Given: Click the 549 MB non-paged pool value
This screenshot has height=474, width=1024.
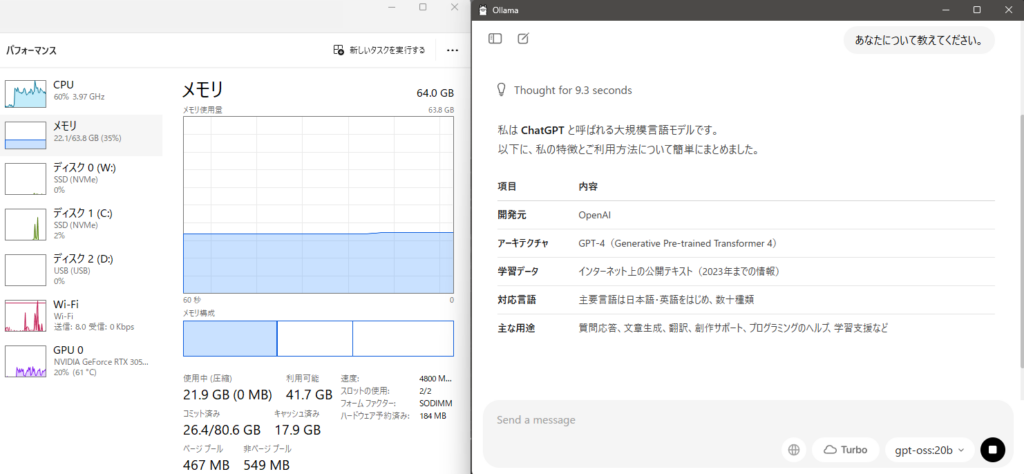Looking at the screenshot, I should coord(266,465).
